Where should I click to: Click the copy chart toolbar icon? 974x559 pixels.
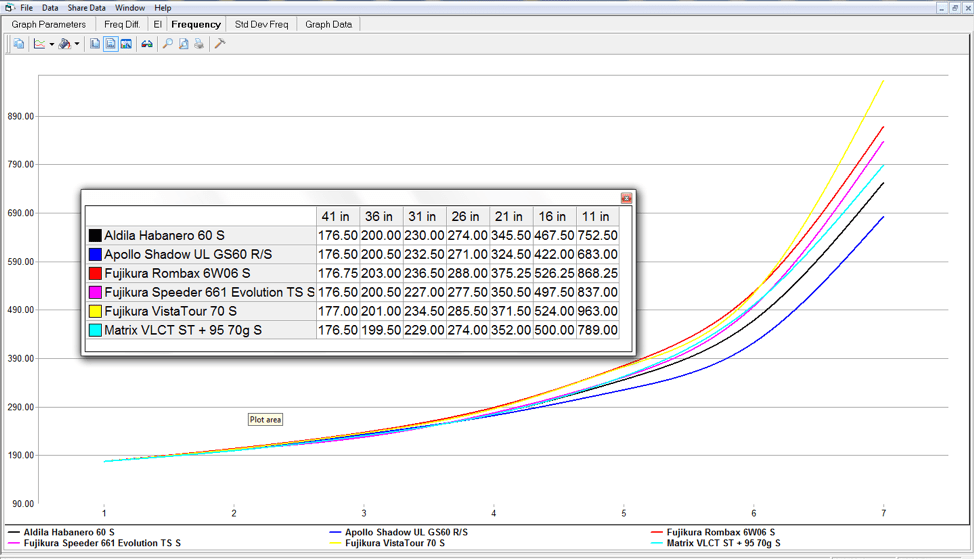(19, 44)
